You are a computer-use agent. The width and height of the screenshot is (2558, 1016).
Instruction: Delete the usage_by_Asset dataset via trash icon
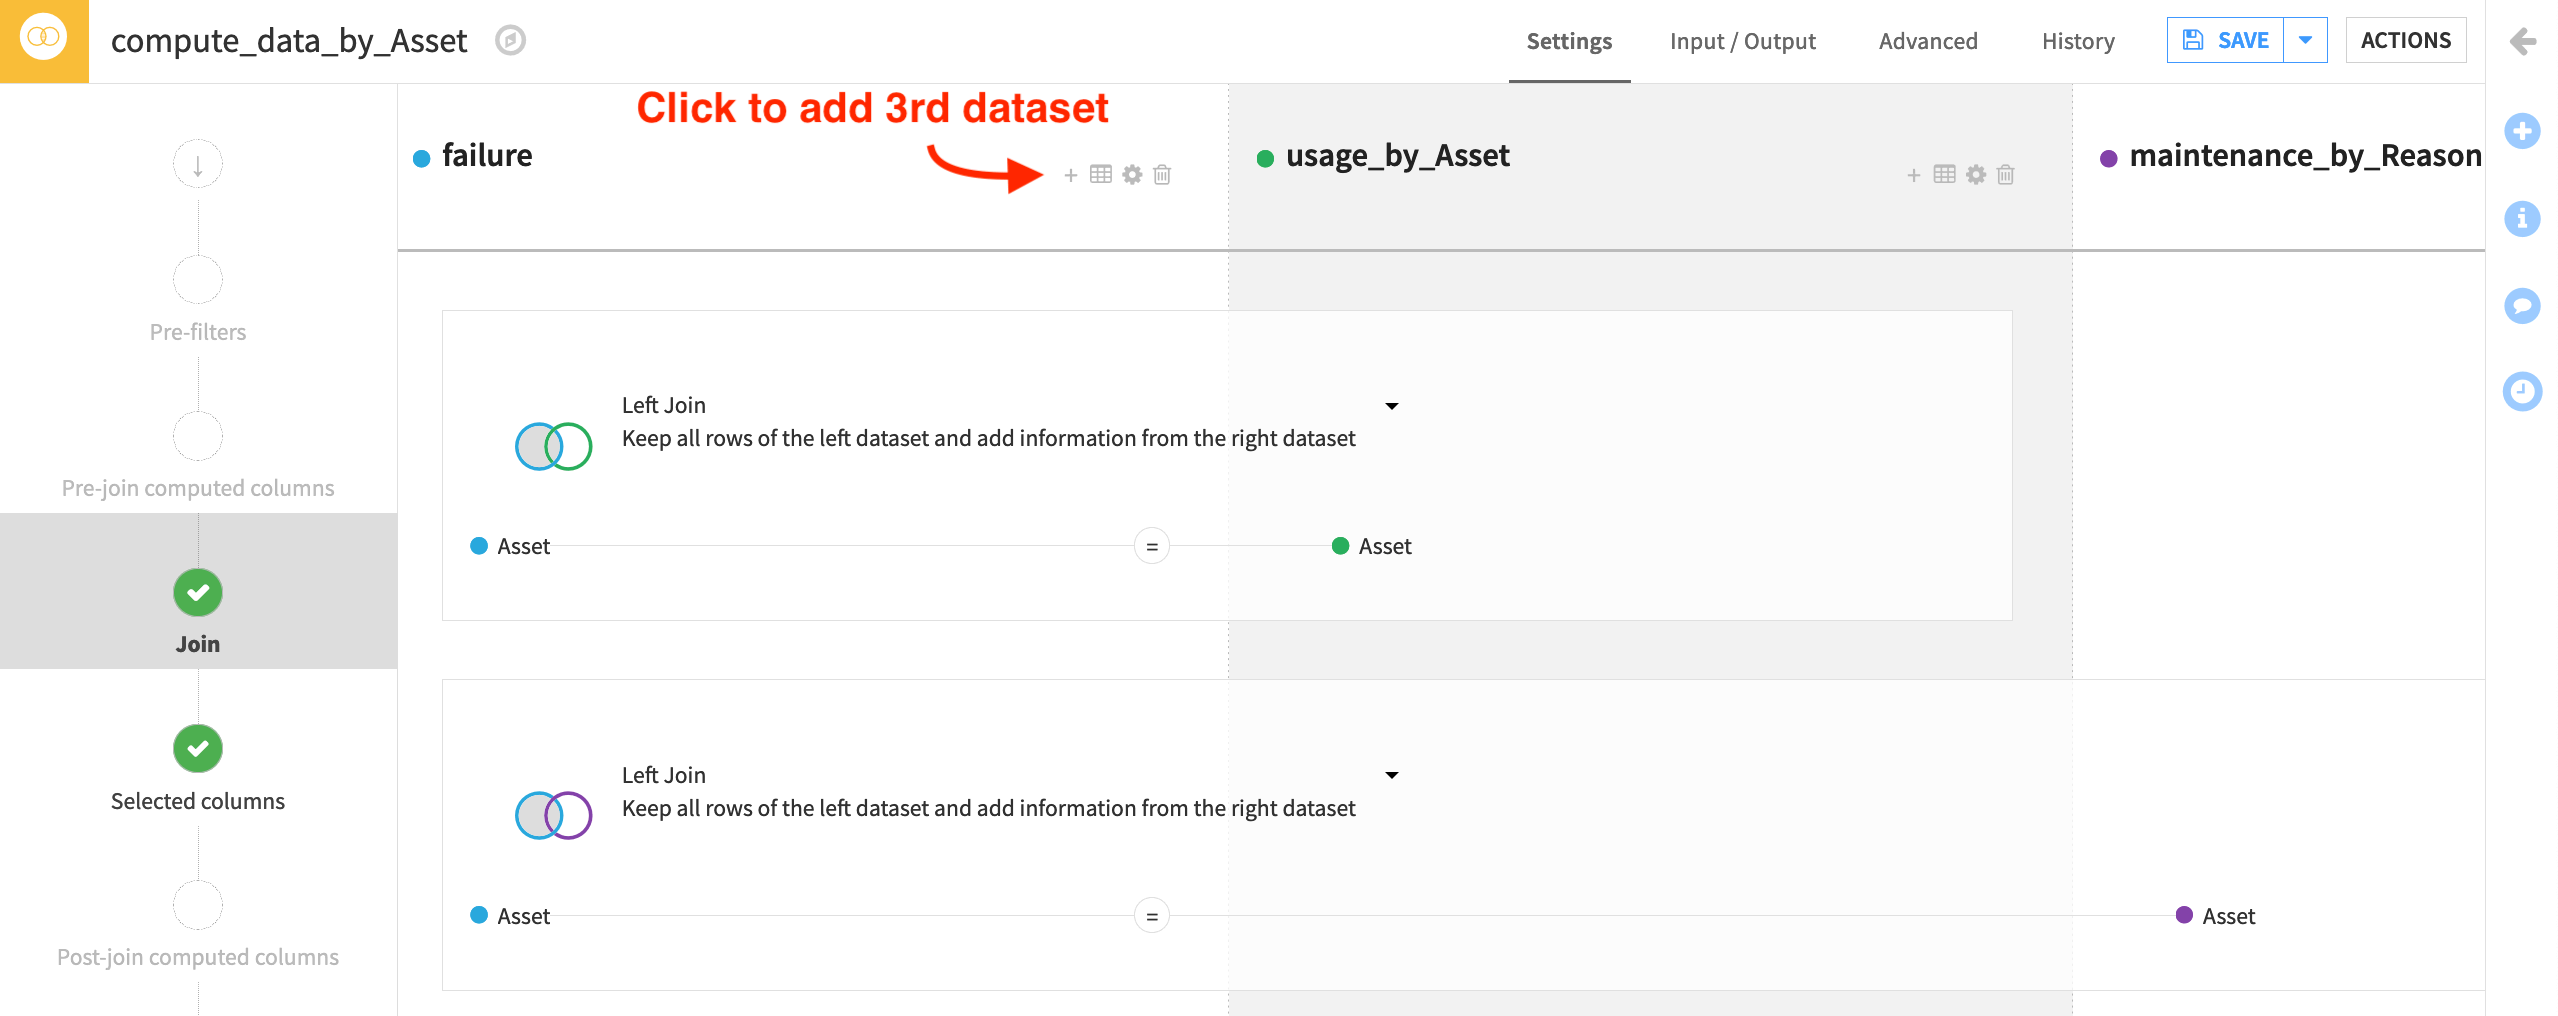click(2005, 174)
